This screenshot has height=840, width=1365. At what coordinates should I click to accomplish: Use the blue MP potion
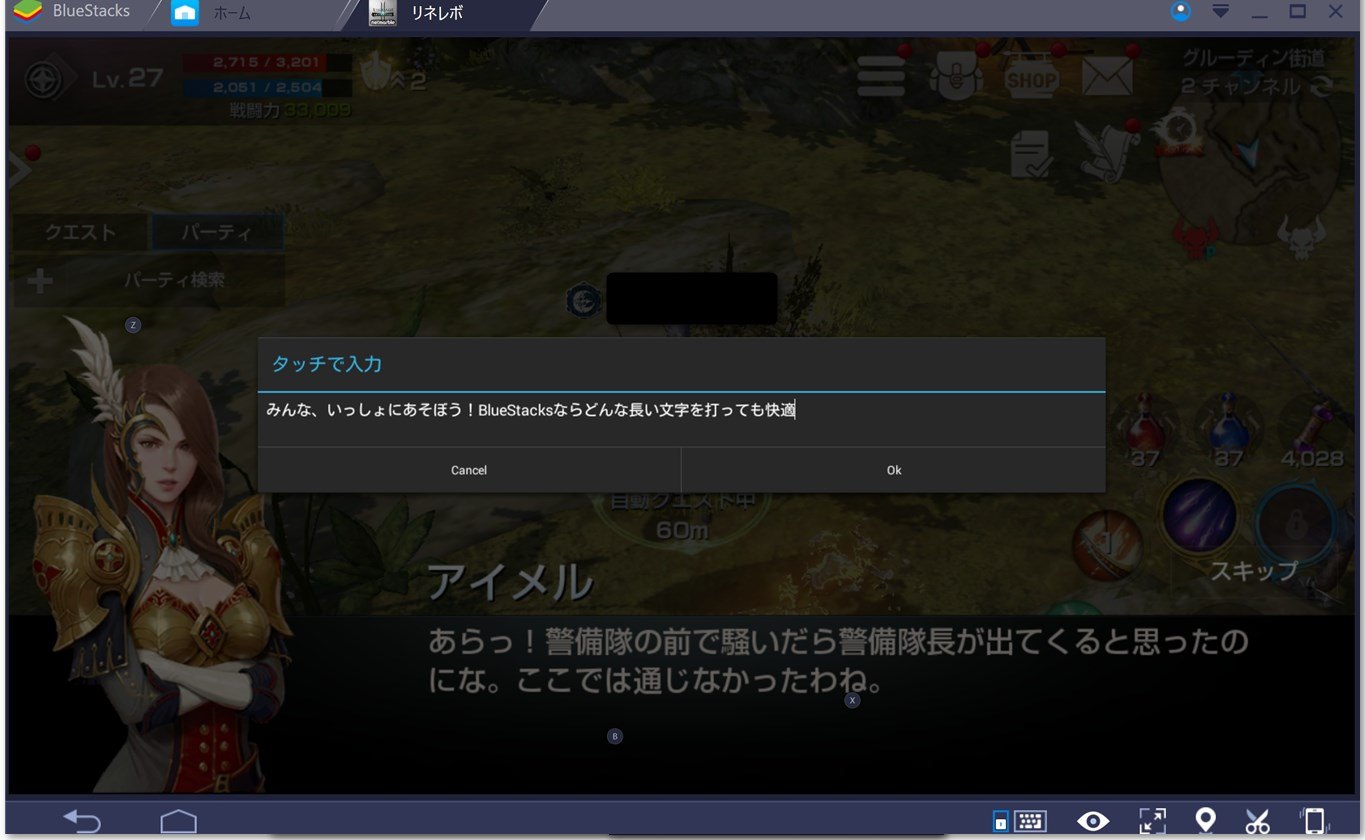(x=1228, y=428)
